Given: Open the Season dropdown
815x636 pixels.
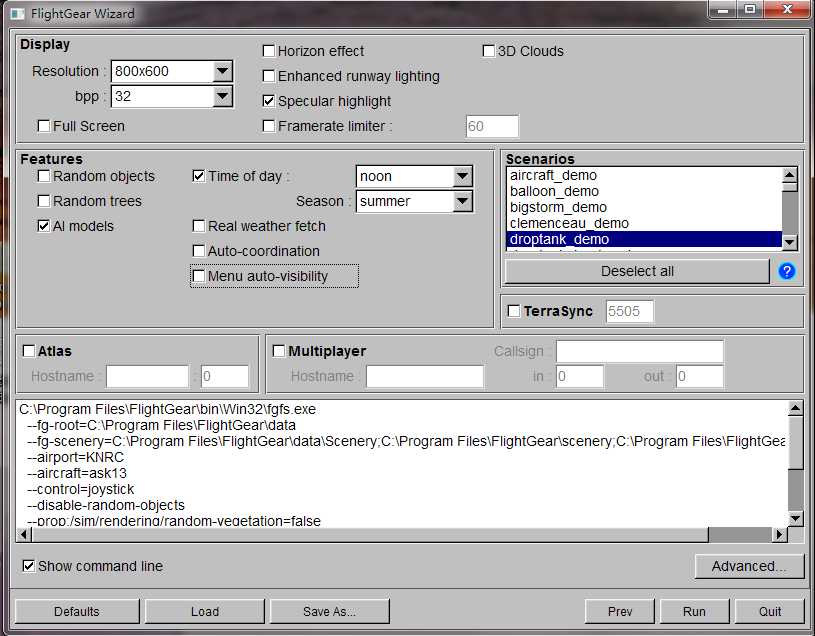Looking at the screenshot, I should click(462, 201).
